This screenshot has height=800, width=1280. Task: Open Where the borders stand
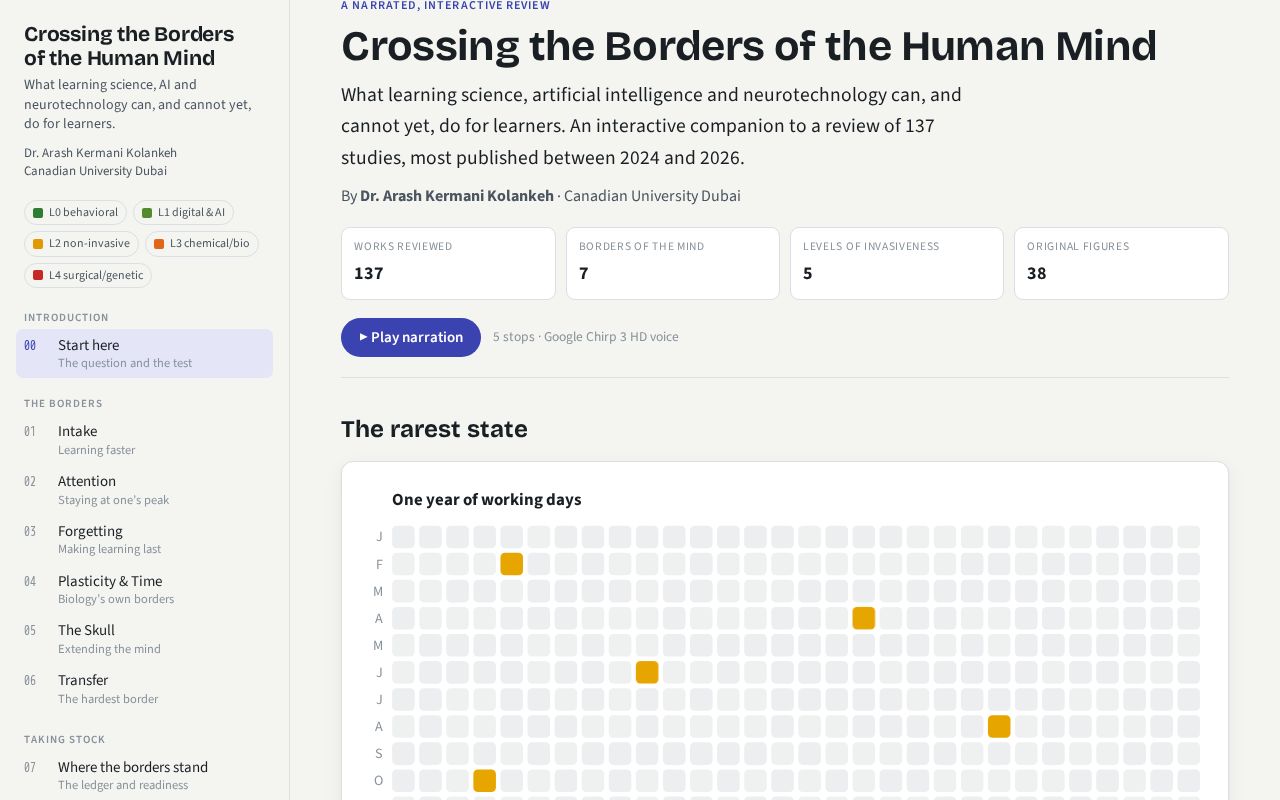coord(144,776)
